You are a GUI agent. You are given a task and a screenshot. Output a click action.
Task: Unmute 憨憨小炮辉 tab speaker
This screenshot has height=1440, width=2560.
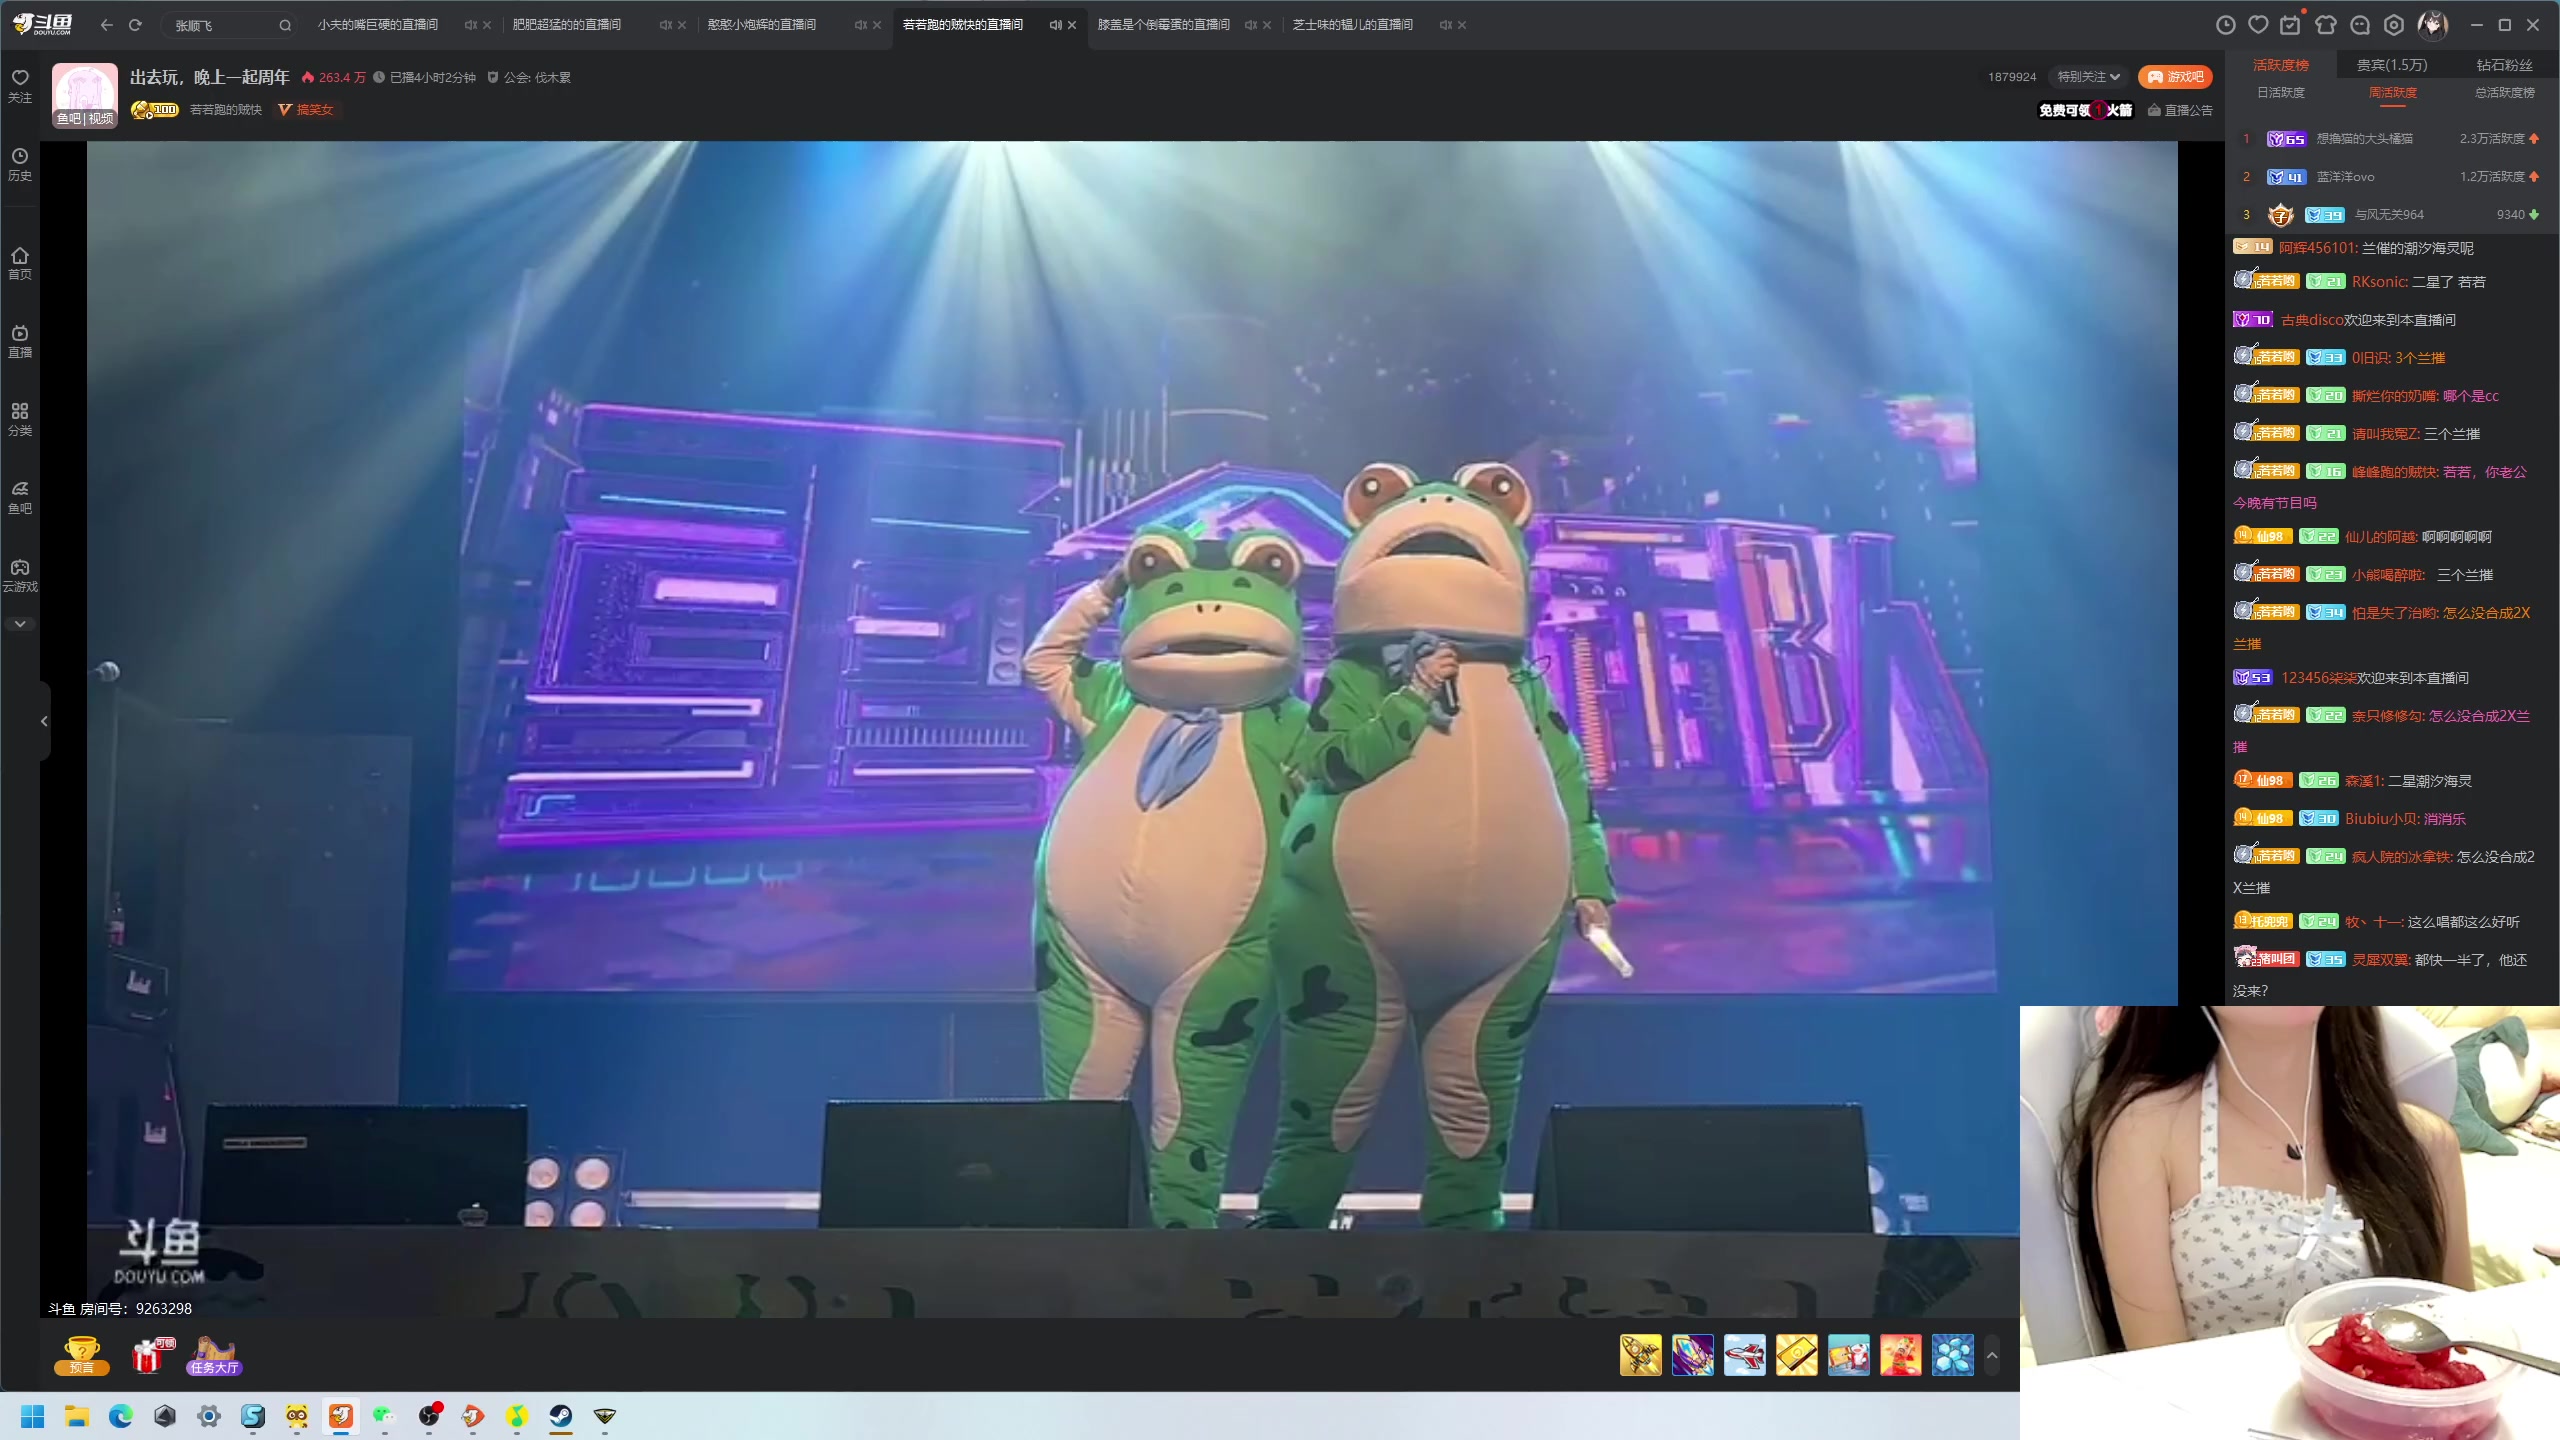860,25
